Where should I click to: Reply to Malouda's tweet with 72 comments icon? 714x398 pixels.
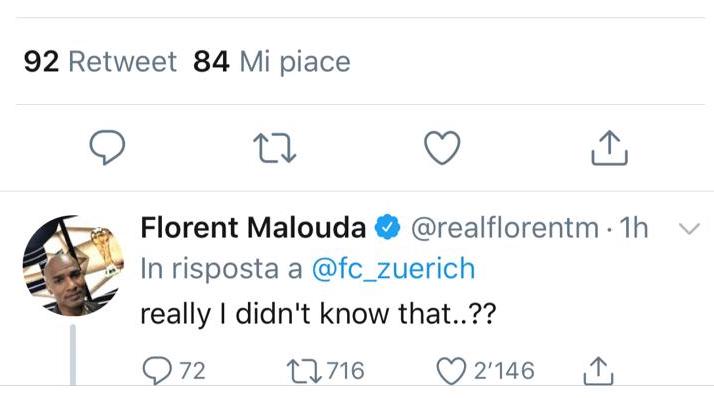tap(158, 370)
